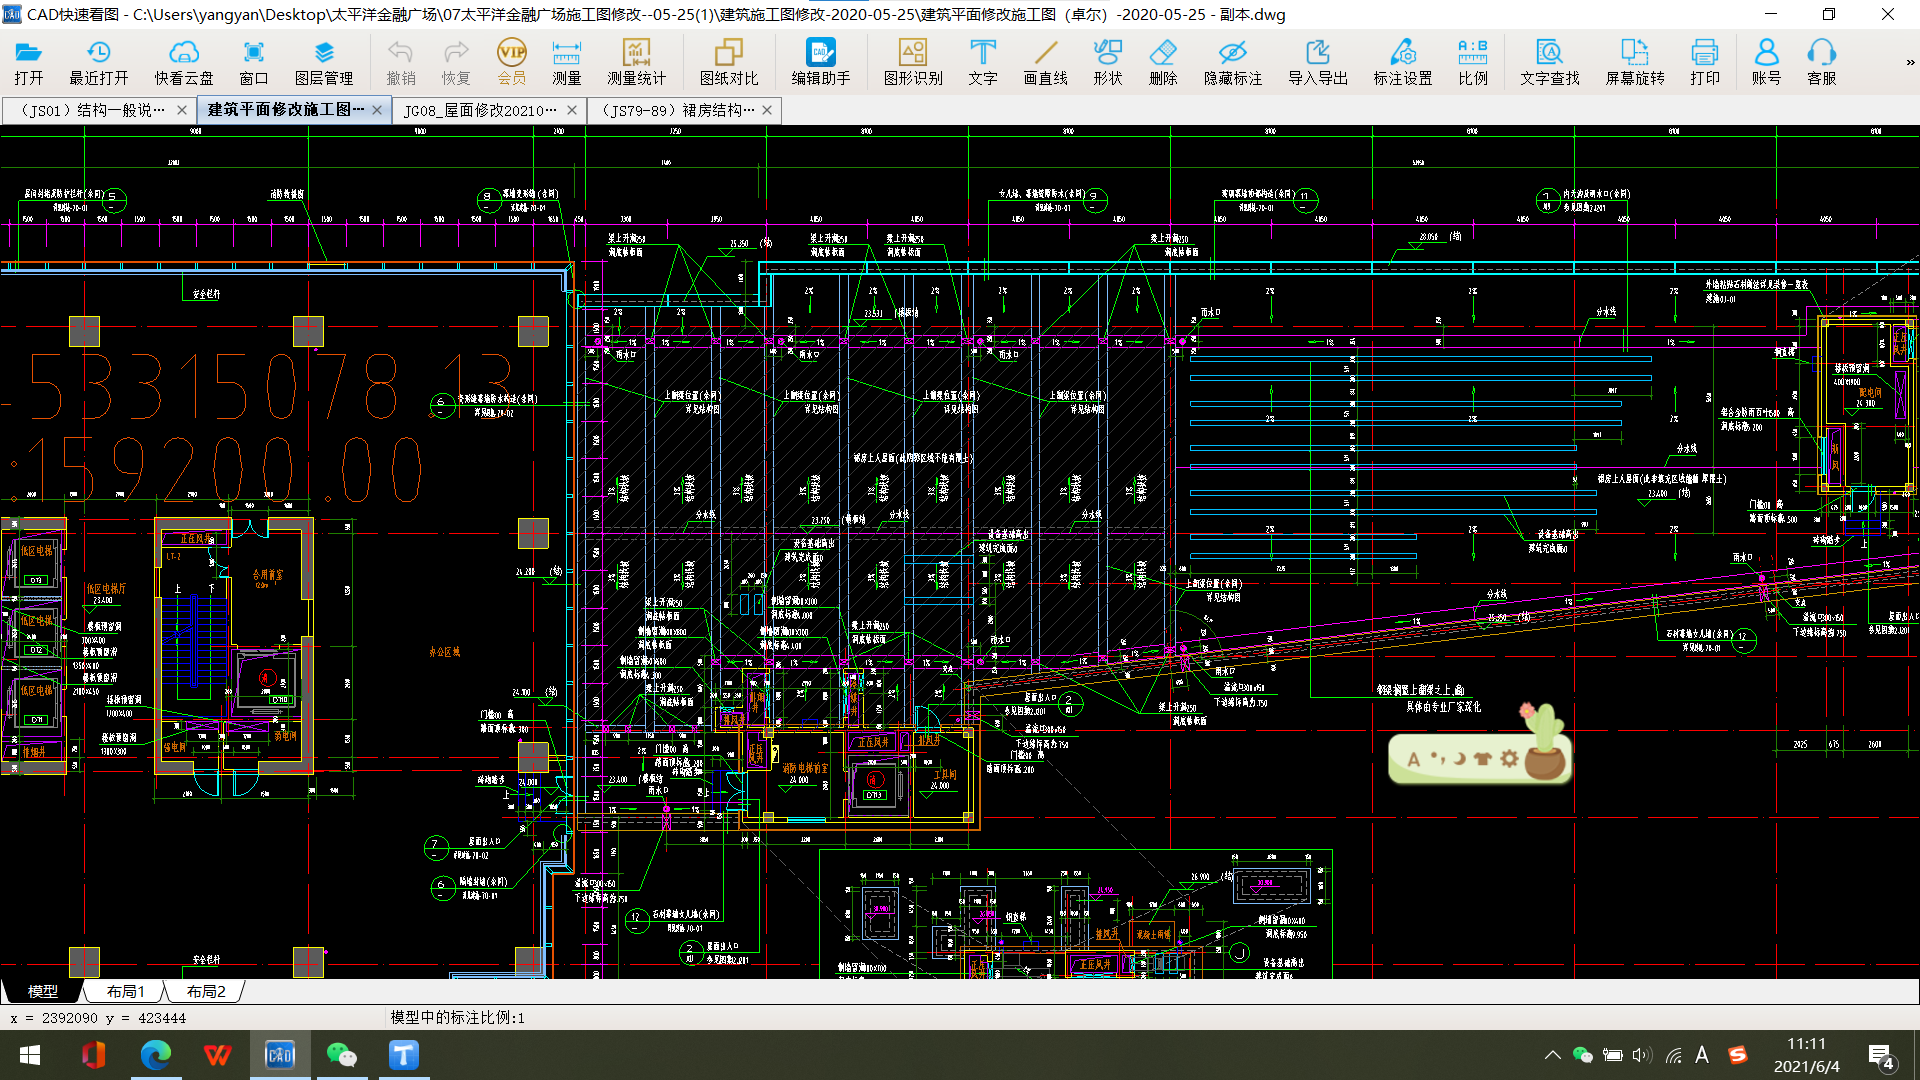Click 模型中的标注比例:1 status text

(x=457, y=1017)
